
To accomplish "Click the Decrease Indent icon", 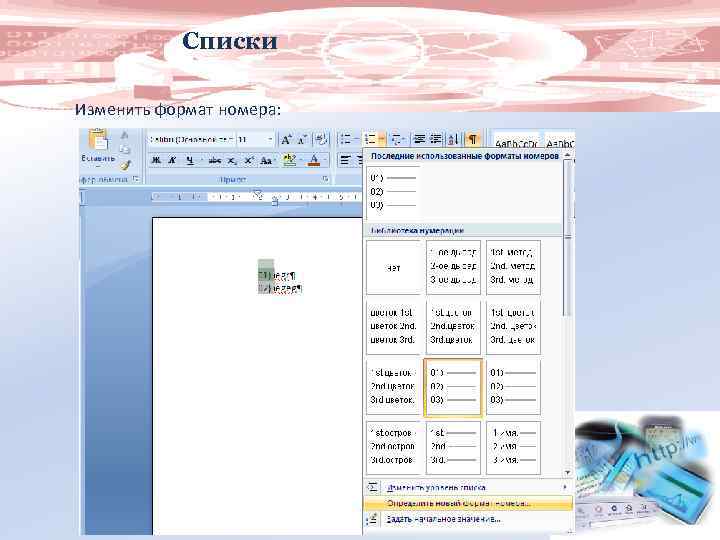I will pos(419,139).
